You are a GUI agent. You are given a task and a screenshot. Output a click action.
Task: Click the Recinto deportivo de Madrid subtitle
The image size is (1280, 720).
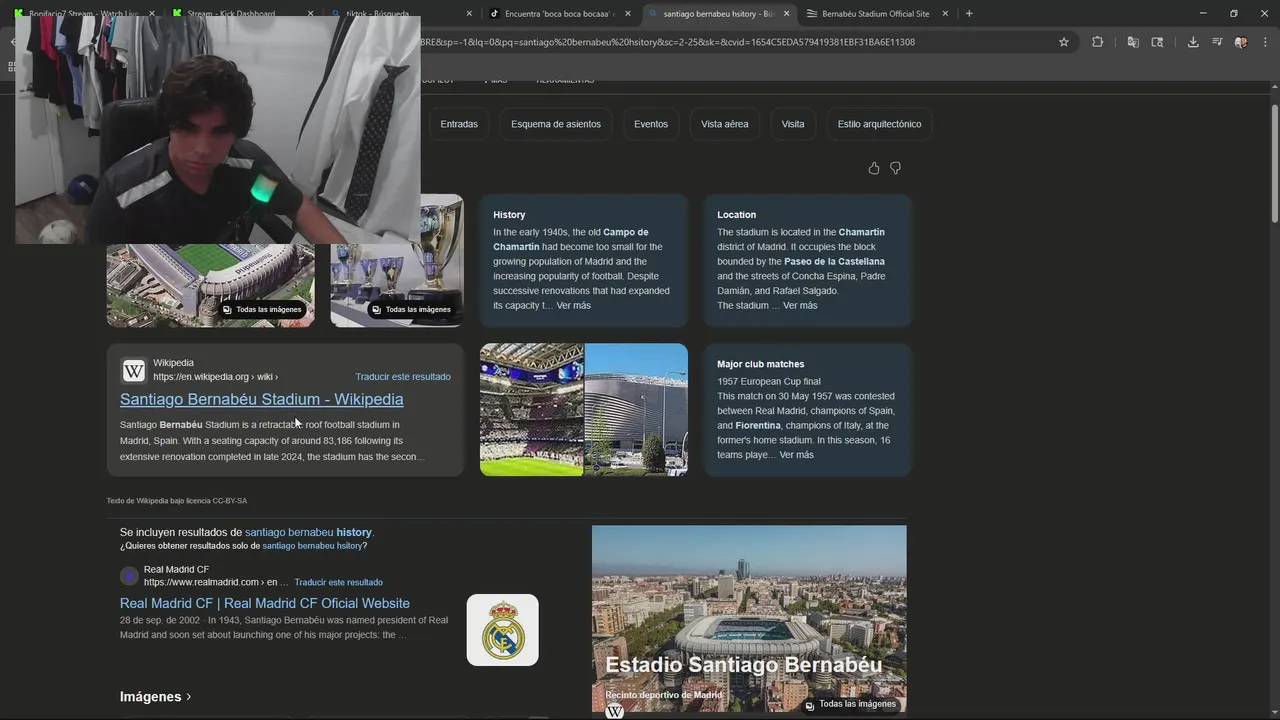click(663, 695)
